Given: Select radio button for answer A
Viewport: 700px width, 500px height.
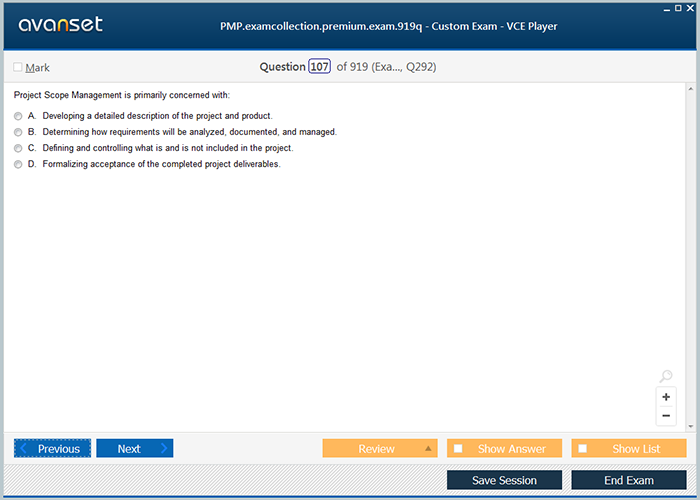Looking at the screenshot, I should tap(18, 116).
